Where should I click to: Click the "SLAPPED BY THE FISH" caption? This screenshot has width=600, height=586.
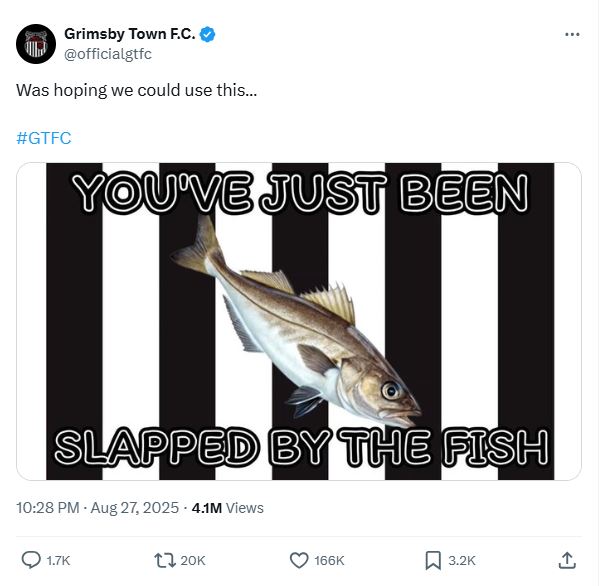[x=300, y=447]
